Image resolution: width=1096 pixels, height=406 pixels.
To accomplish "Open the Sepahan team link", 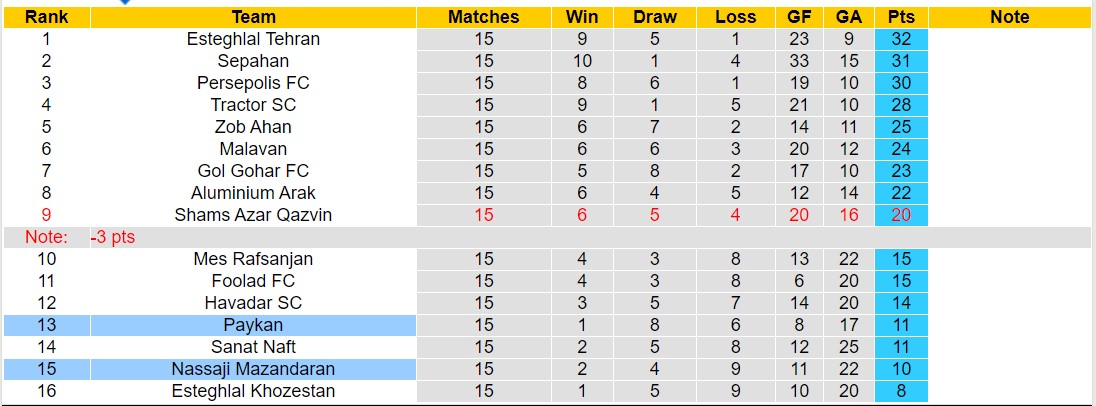I will pyautogui.click(x=253, y=61).
